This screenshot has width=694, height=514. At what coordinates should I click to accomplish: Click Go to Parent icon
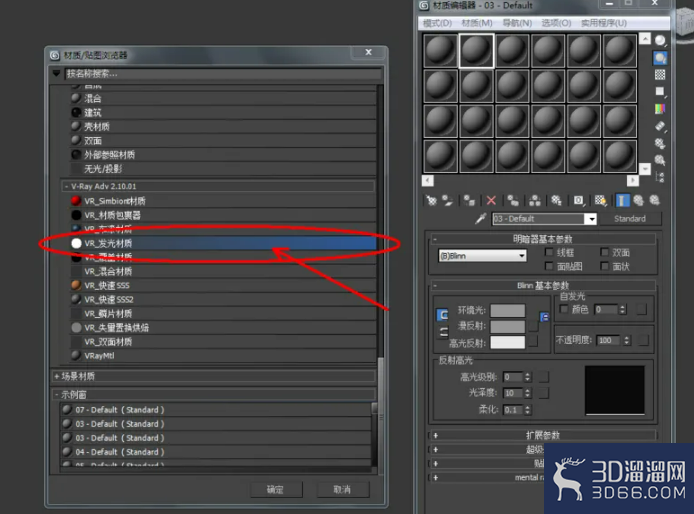(638, 201)
